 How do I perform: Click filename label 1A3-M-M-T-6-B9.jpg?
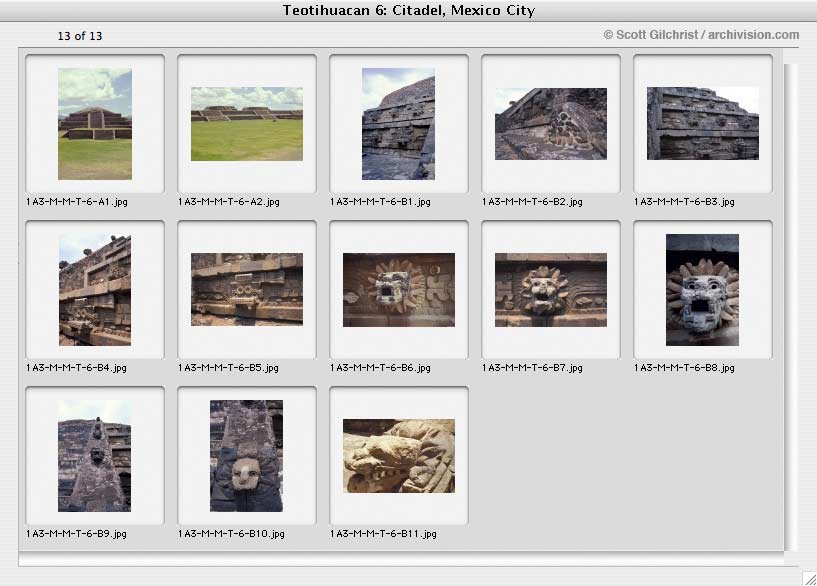click(x=76, y=534)
